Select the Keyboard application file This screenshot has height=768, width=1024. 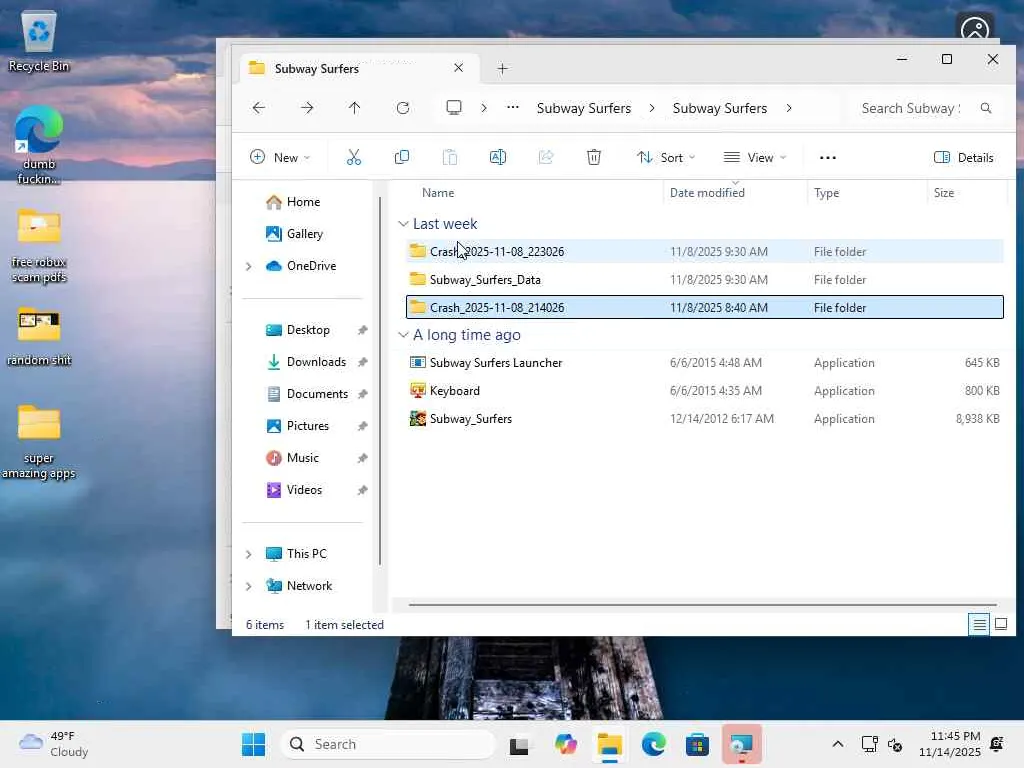pos(705,391)
